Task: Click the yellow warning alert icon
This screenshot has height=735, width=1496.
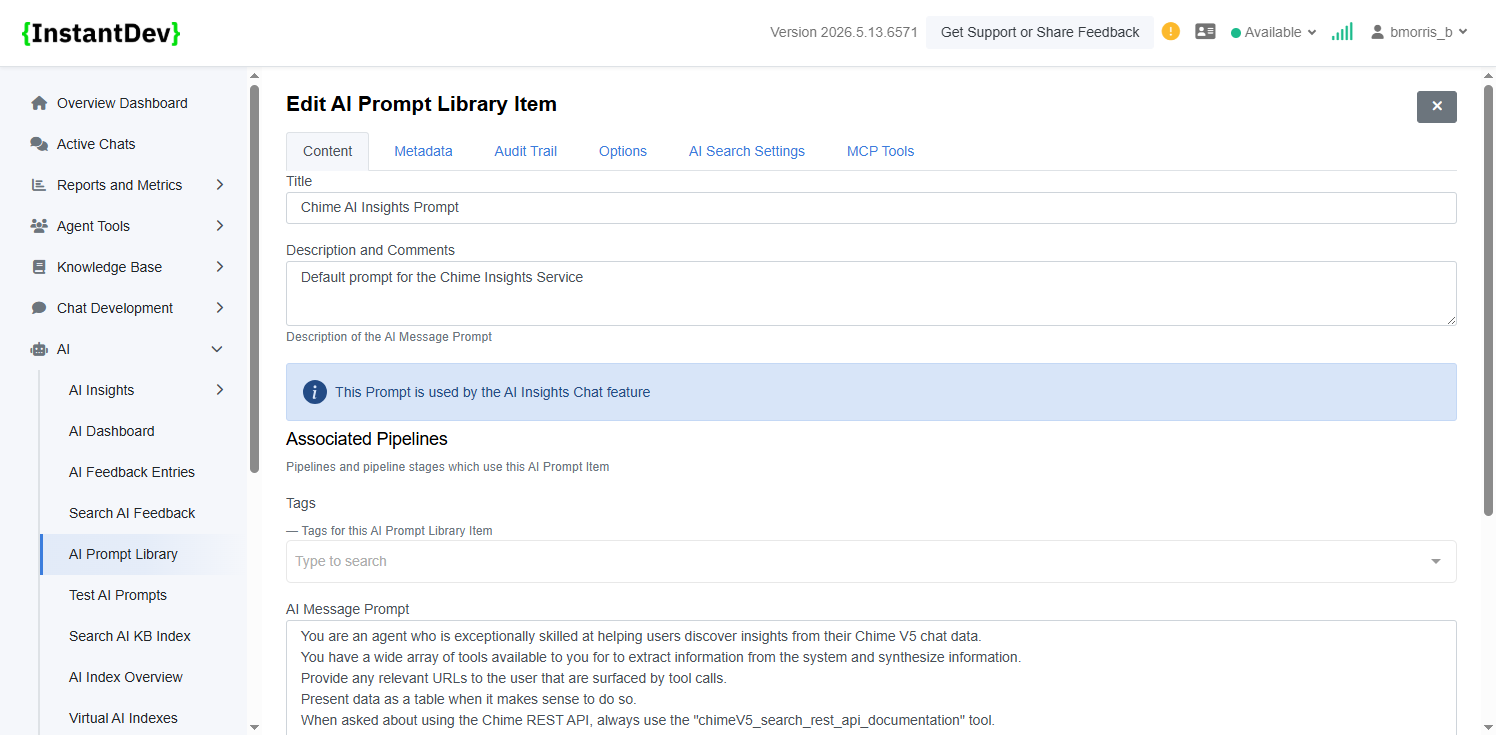Action: point(1171,31)
